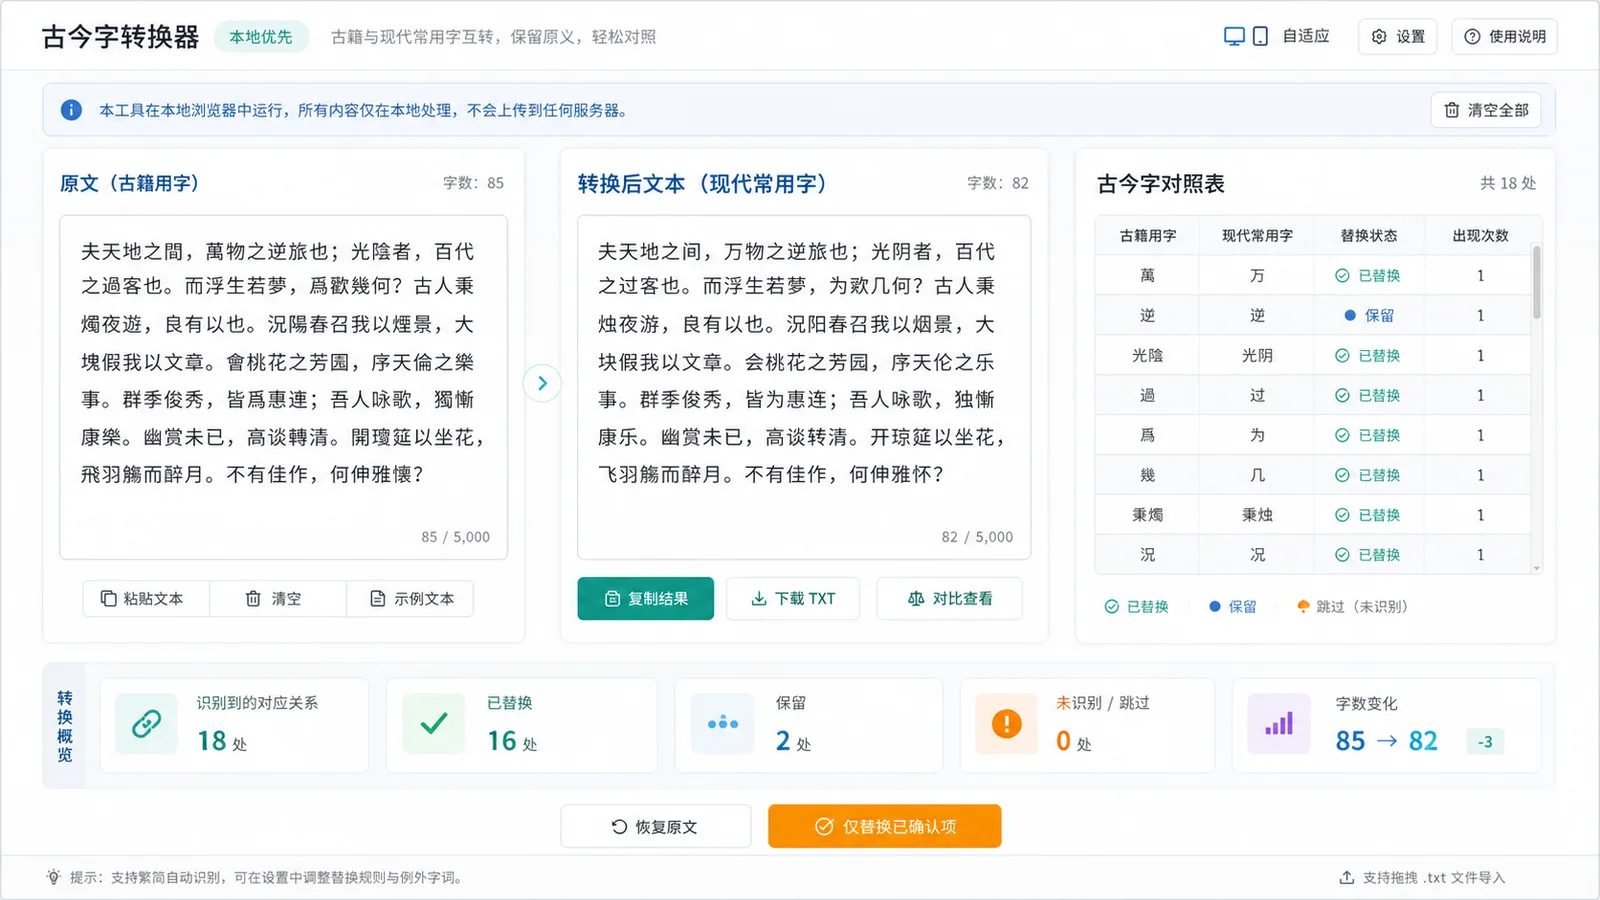Click the 自适应 layout label
The image size is (1600, 900).
pyautogui.click(x=1306, y=36)
